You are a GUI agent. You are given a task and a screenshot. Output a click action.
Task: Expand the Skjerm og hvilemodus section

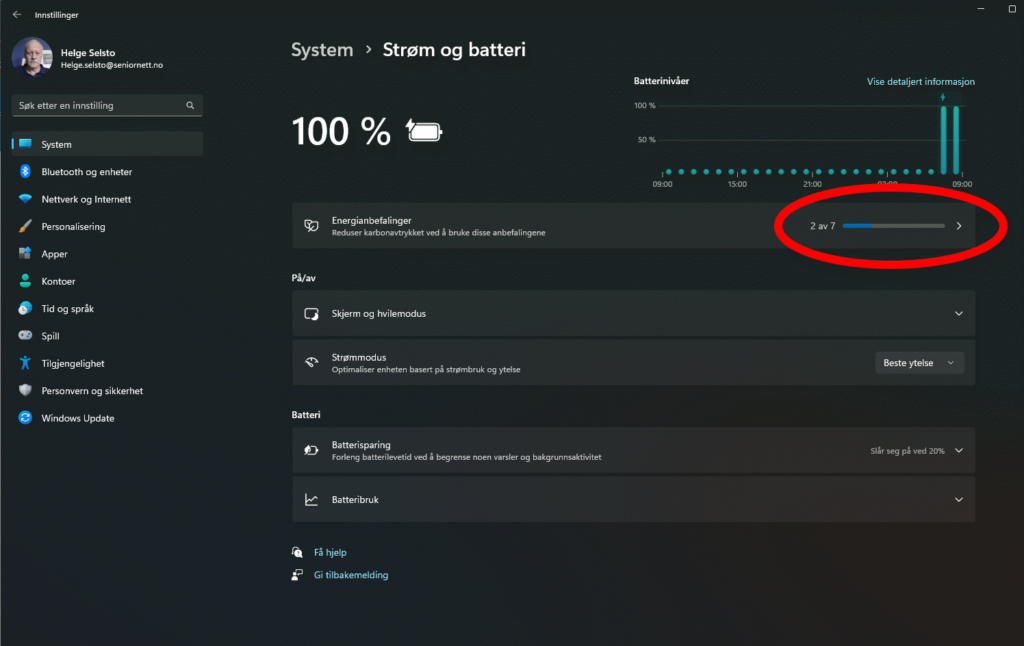tap(958, 314)
